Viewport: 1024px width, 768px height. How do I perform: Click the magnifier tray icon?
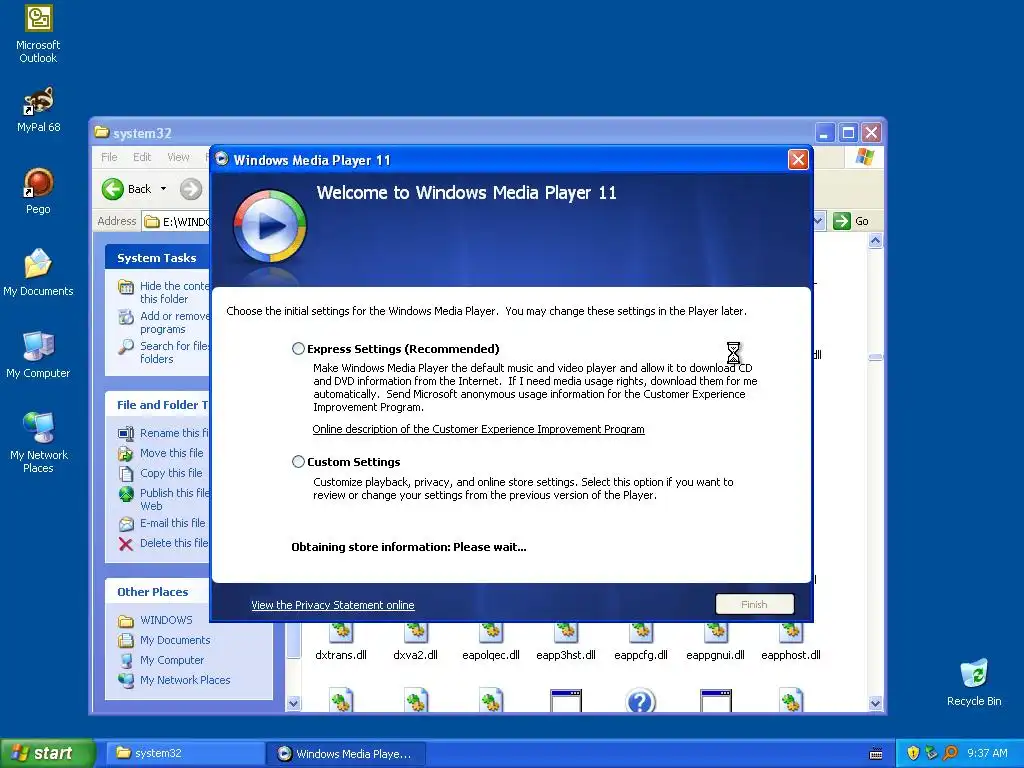950,753
